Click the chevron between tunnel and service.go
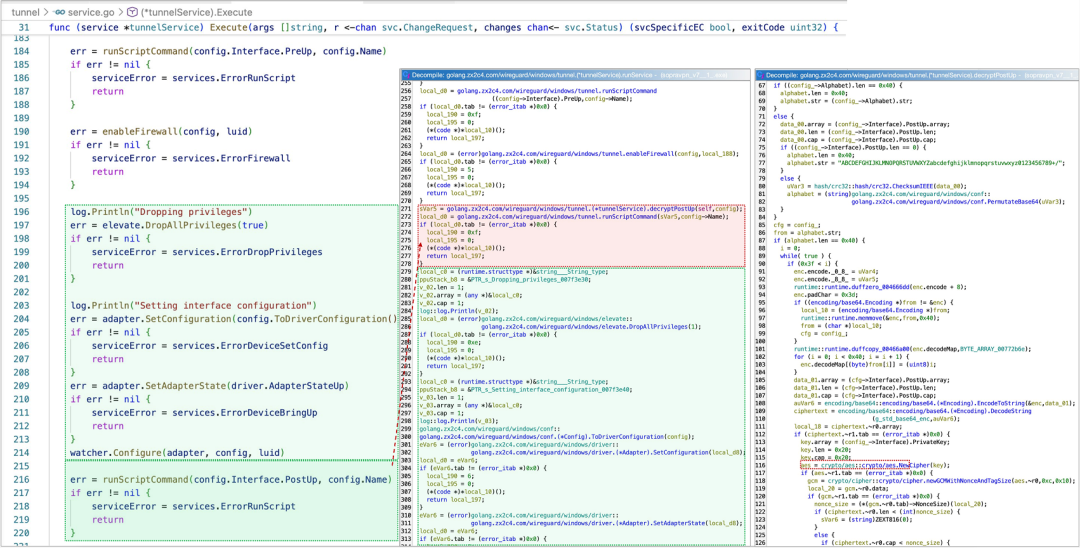The height and width of the screenshot is (548, 1080). [47, 12]
